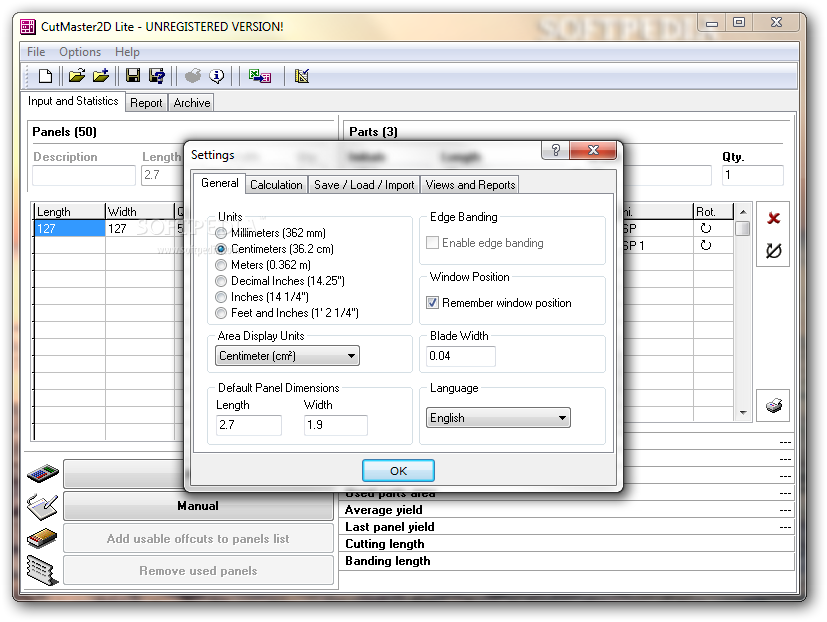Click the red X delete part icon

(773, 218)
